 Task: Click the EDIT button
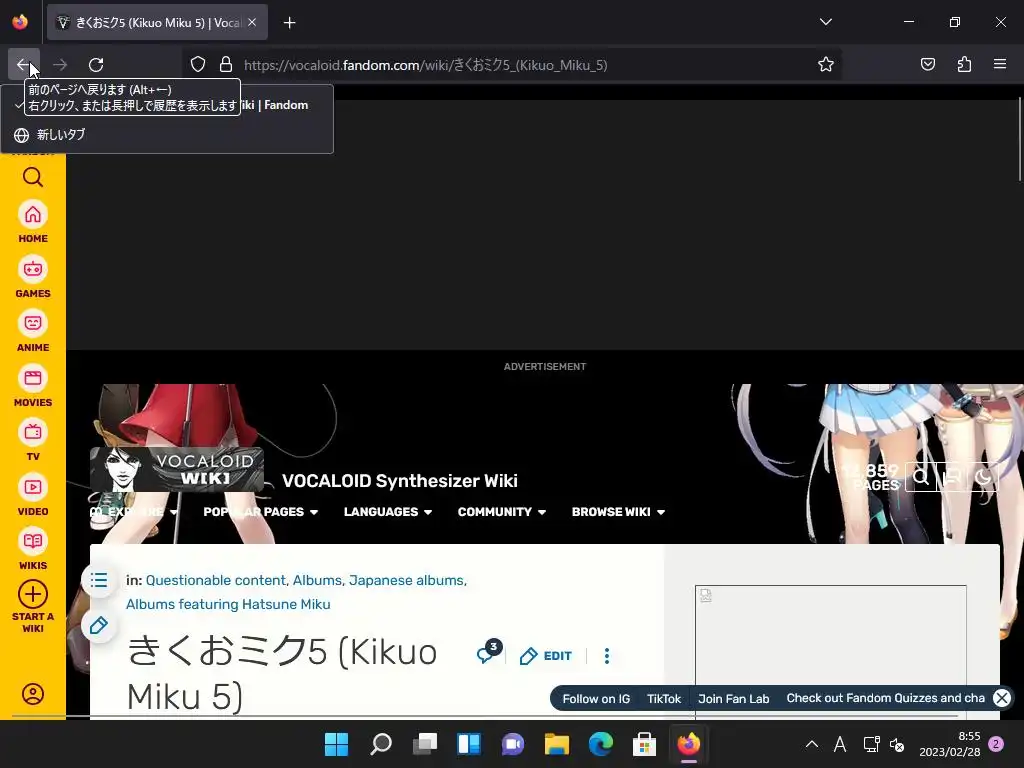click(x=545, y=656)
